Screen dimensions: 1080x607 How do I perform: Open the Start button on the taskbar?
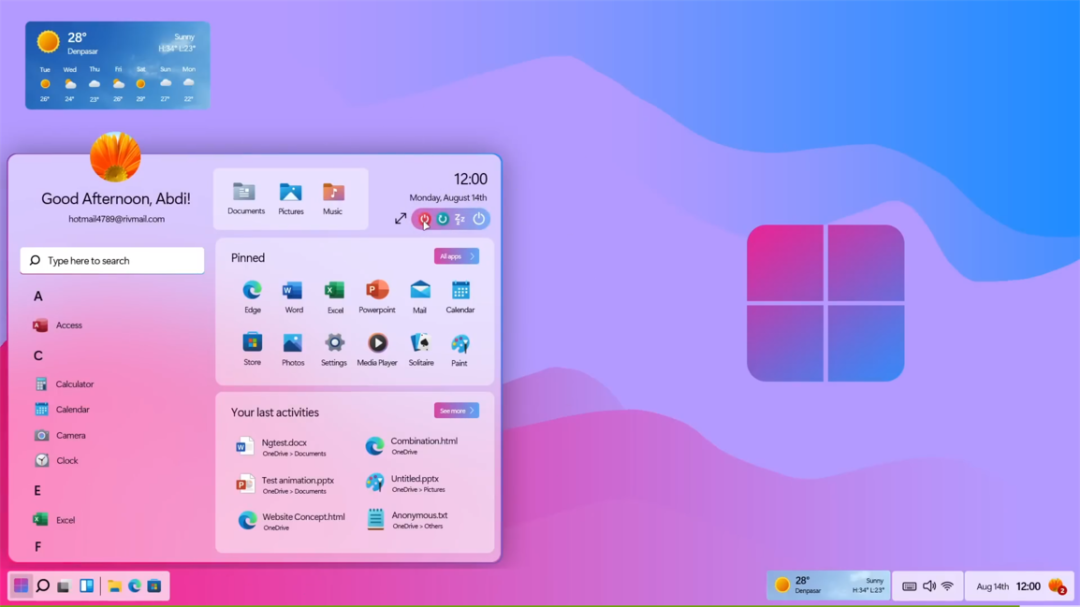(21, 586)
